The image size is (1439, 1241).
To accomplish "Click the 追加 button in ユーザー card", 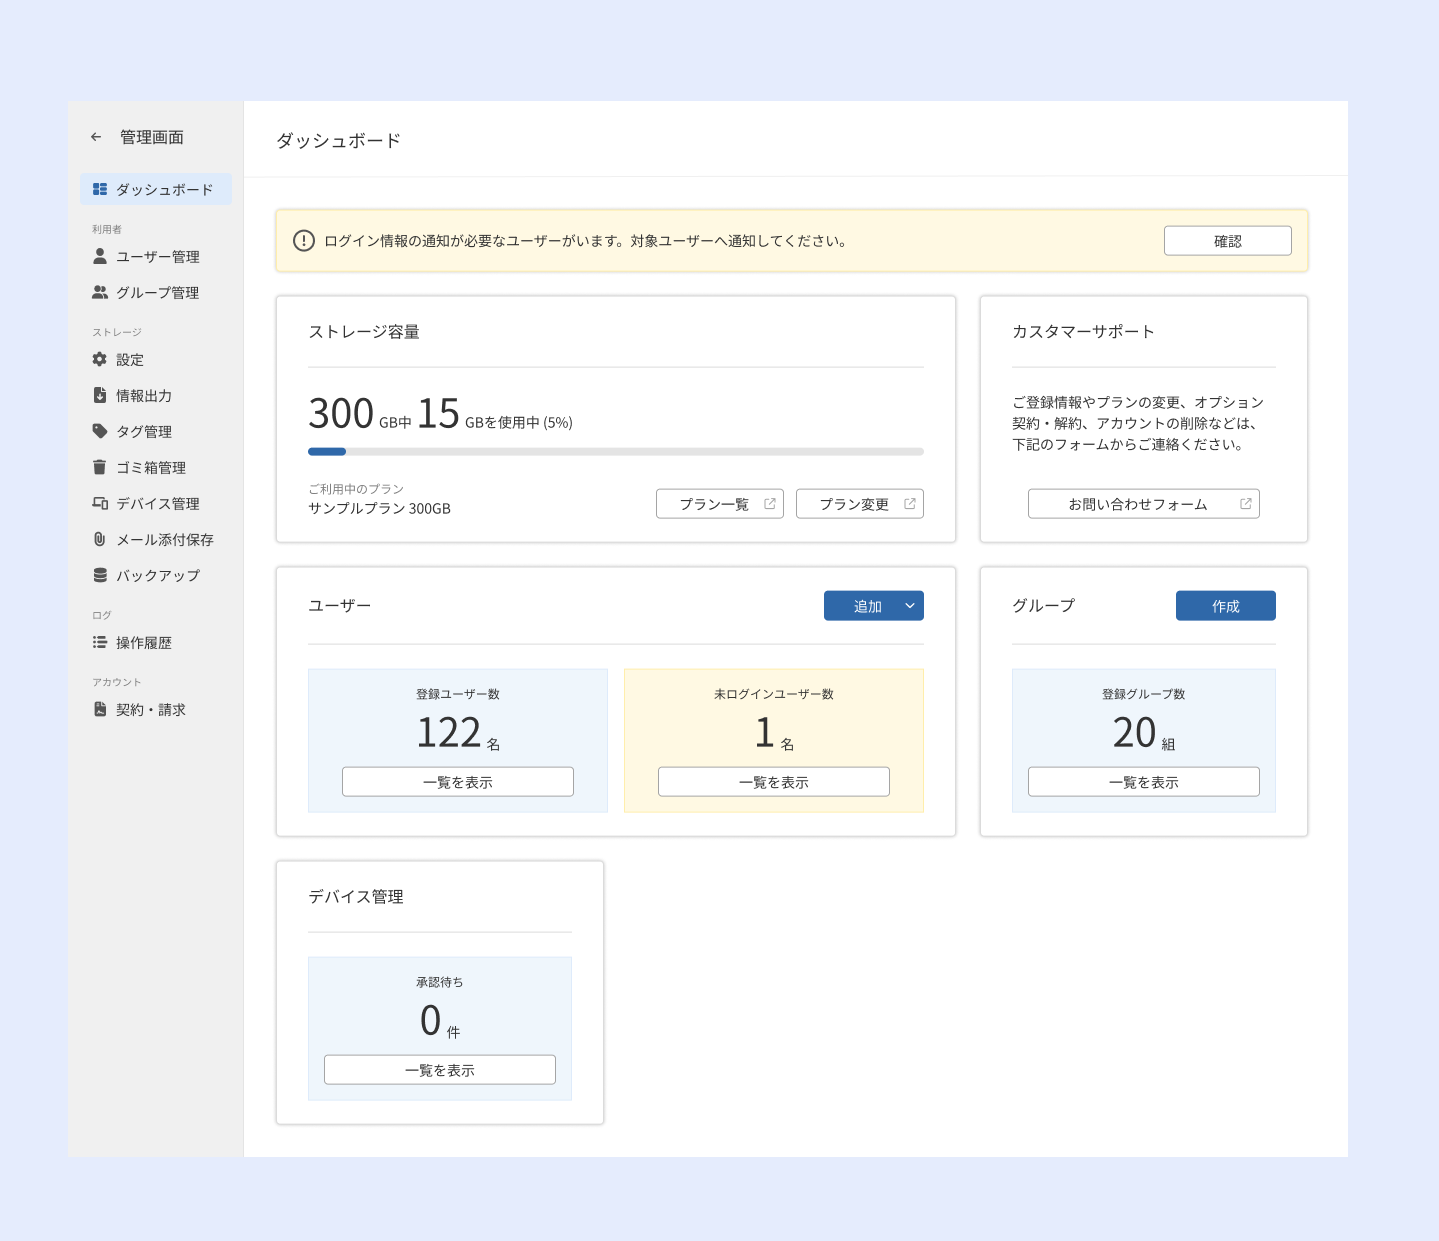I will [874, 606].
